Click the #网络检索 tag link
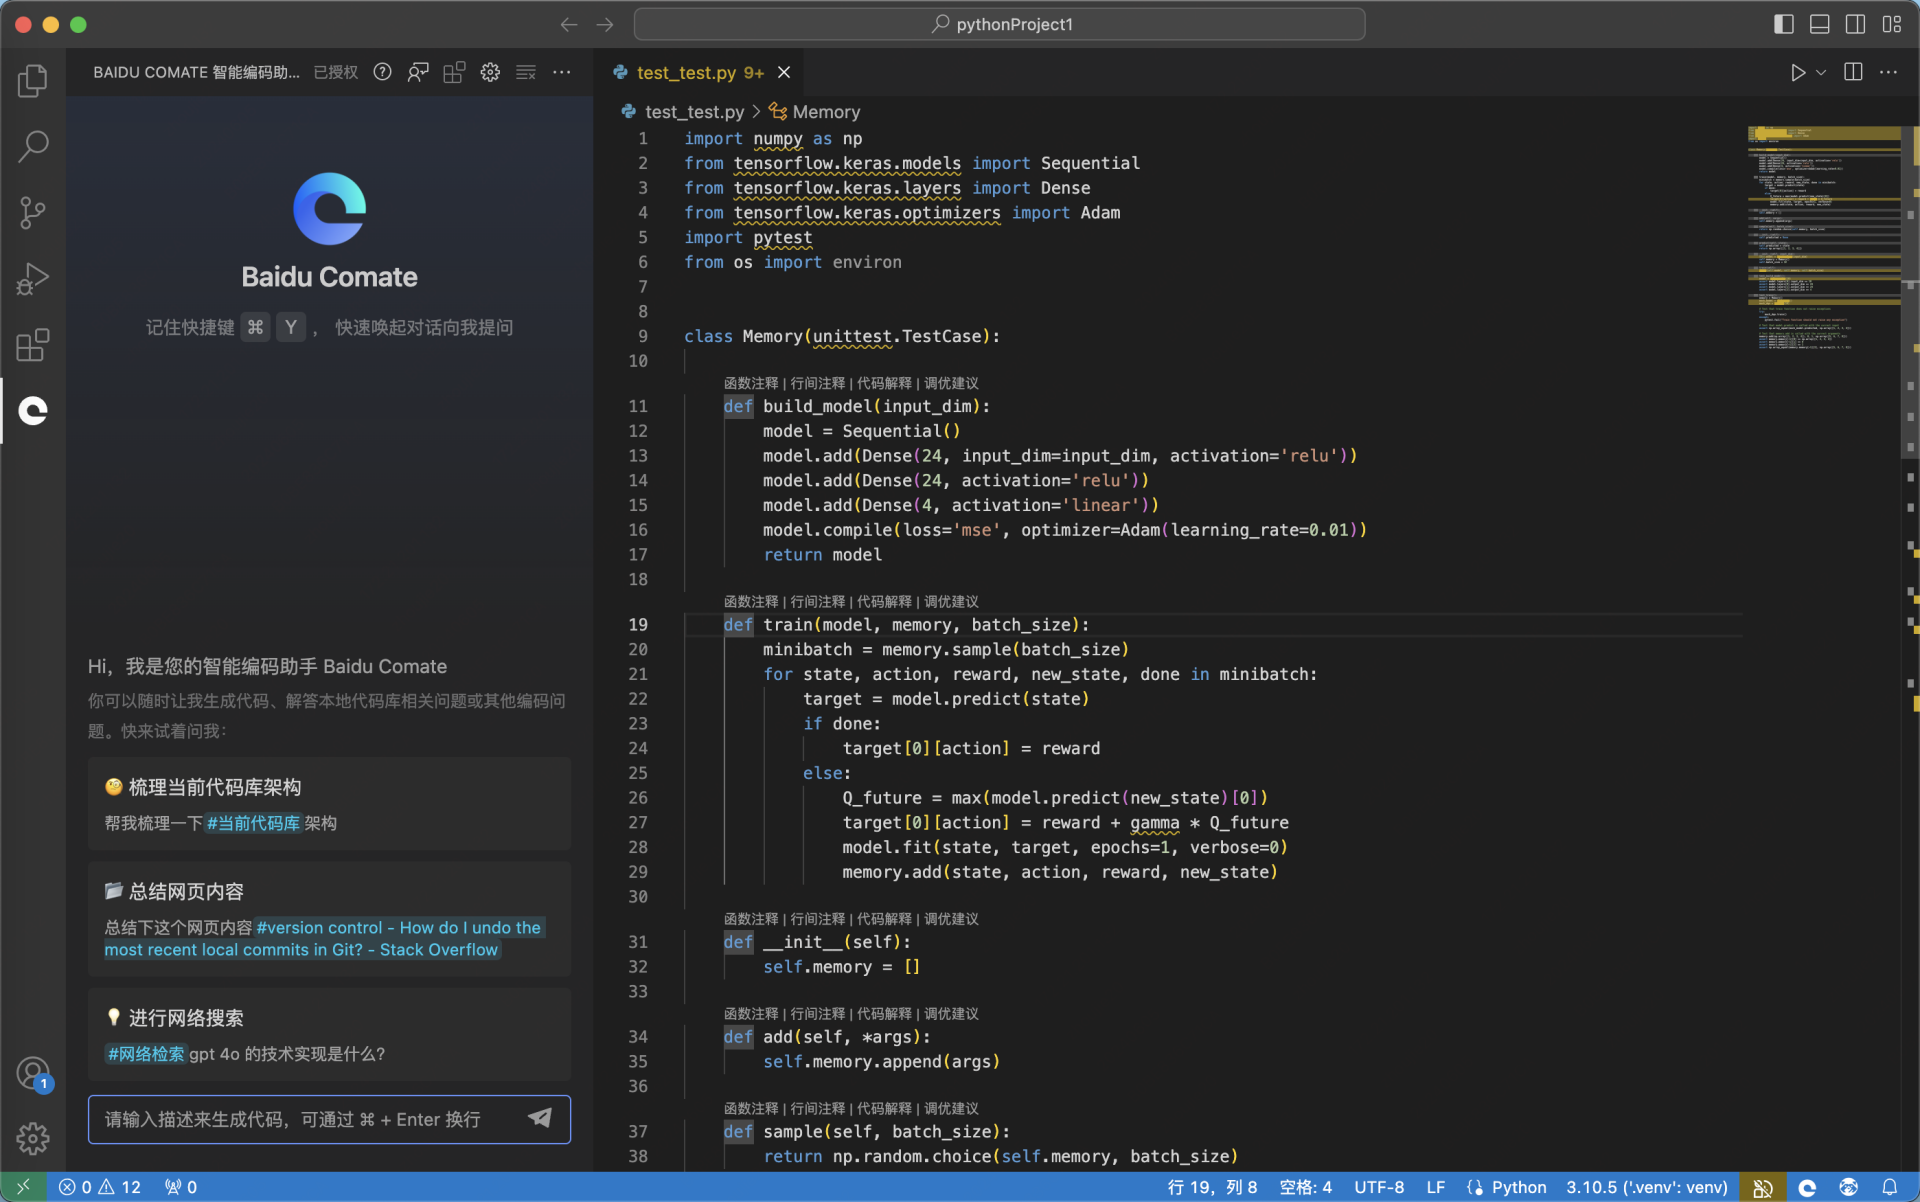The height and width of the screenshot is (1202, 1920). 146,1054
